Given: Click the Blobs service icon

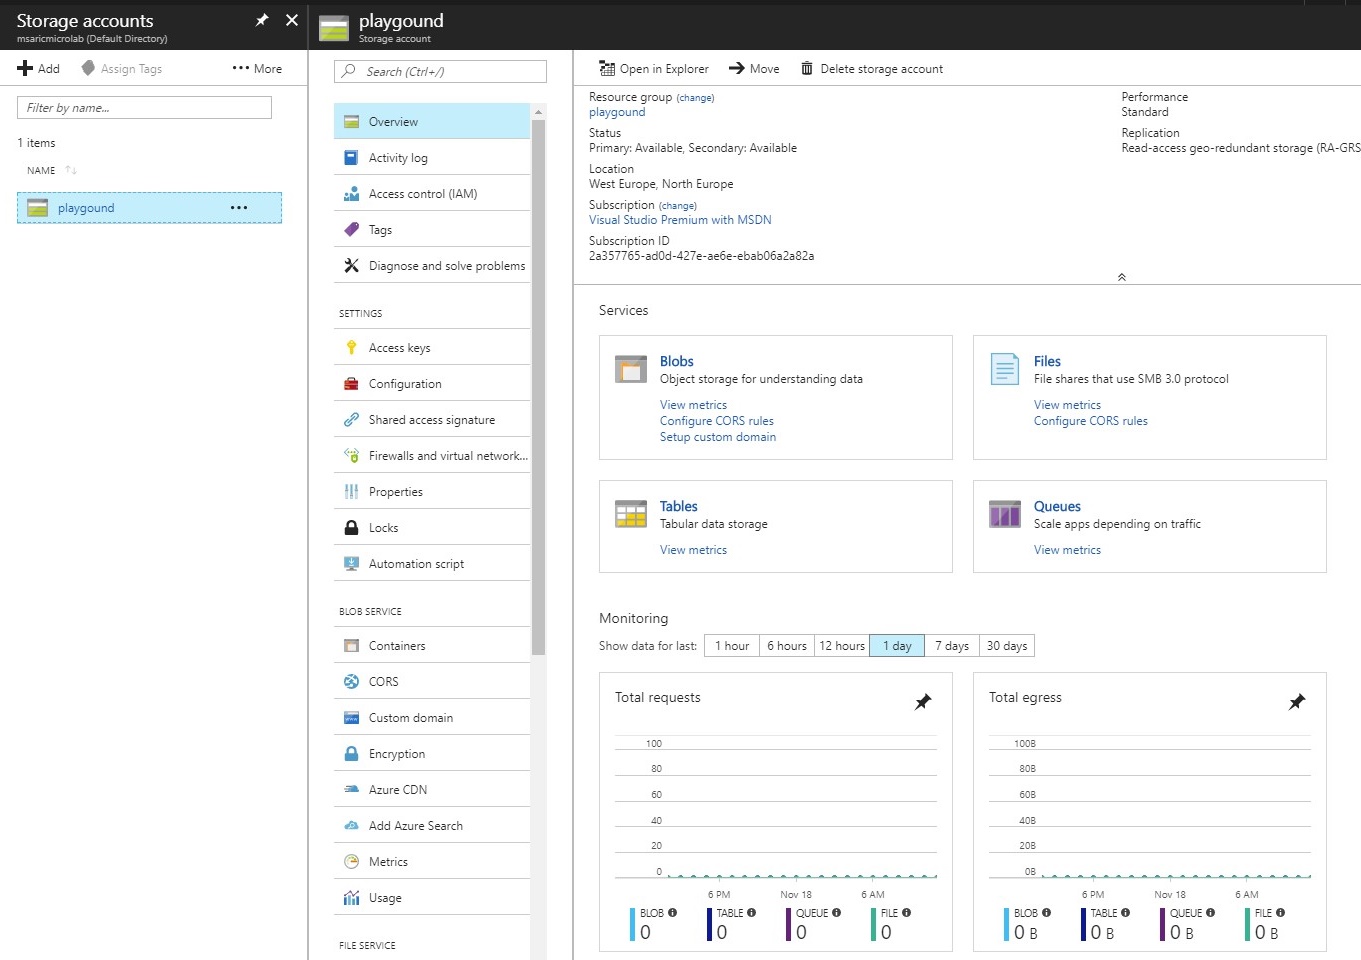Looking at the screenshot, I should tap(631, 369).
